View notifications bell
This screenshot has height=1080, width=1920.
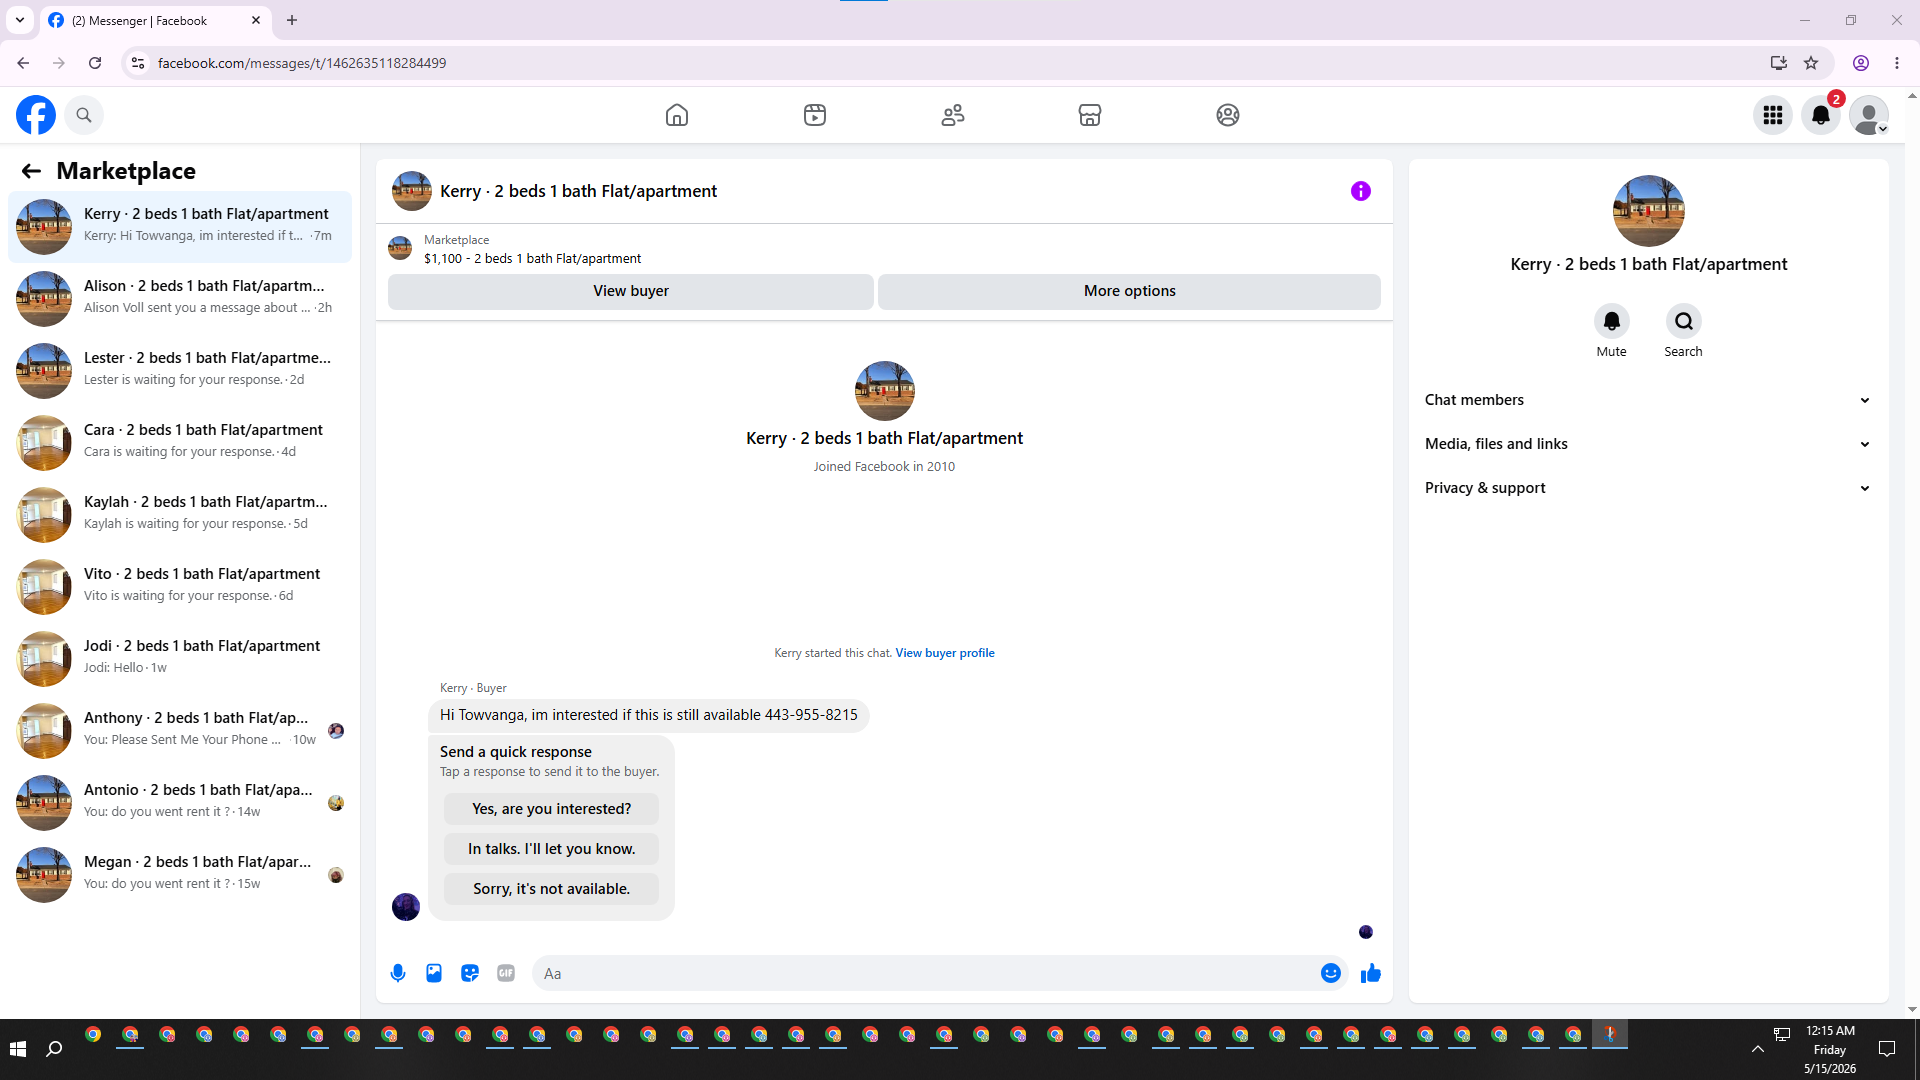tap(1821, 115)
